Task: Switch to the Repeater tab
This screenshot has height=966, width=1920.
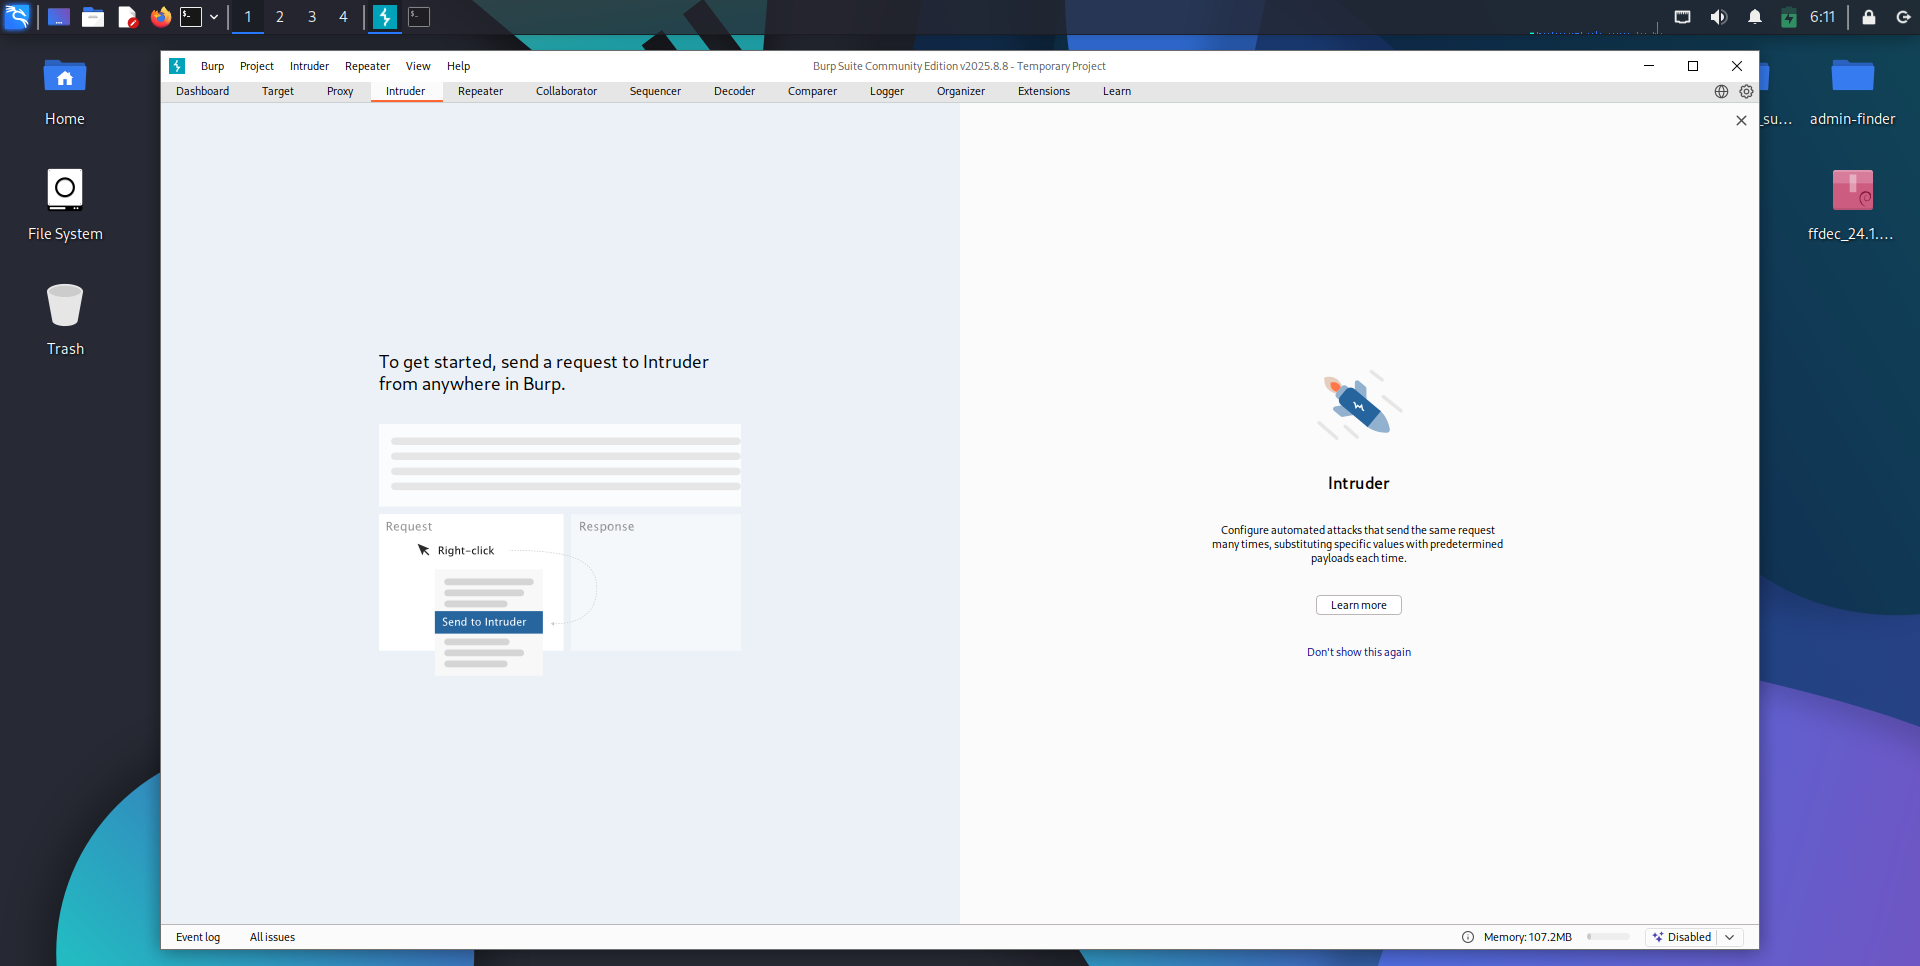Action: tap(481, 91)
